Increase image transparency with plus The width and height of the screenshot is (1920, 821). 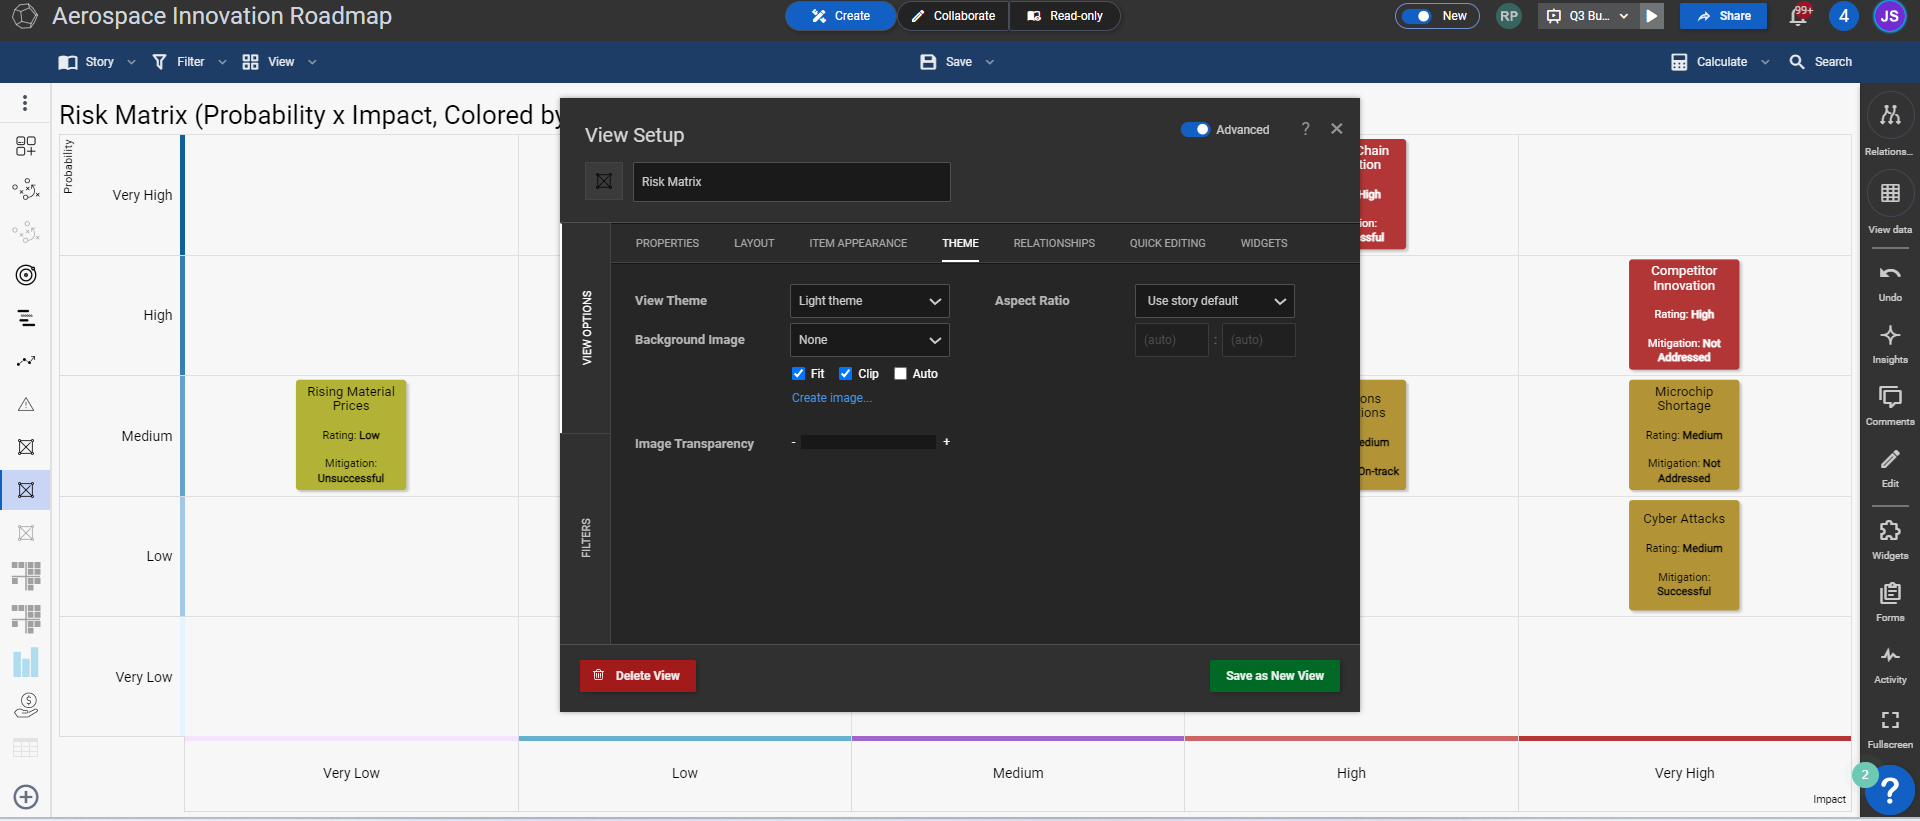point(946,442)
